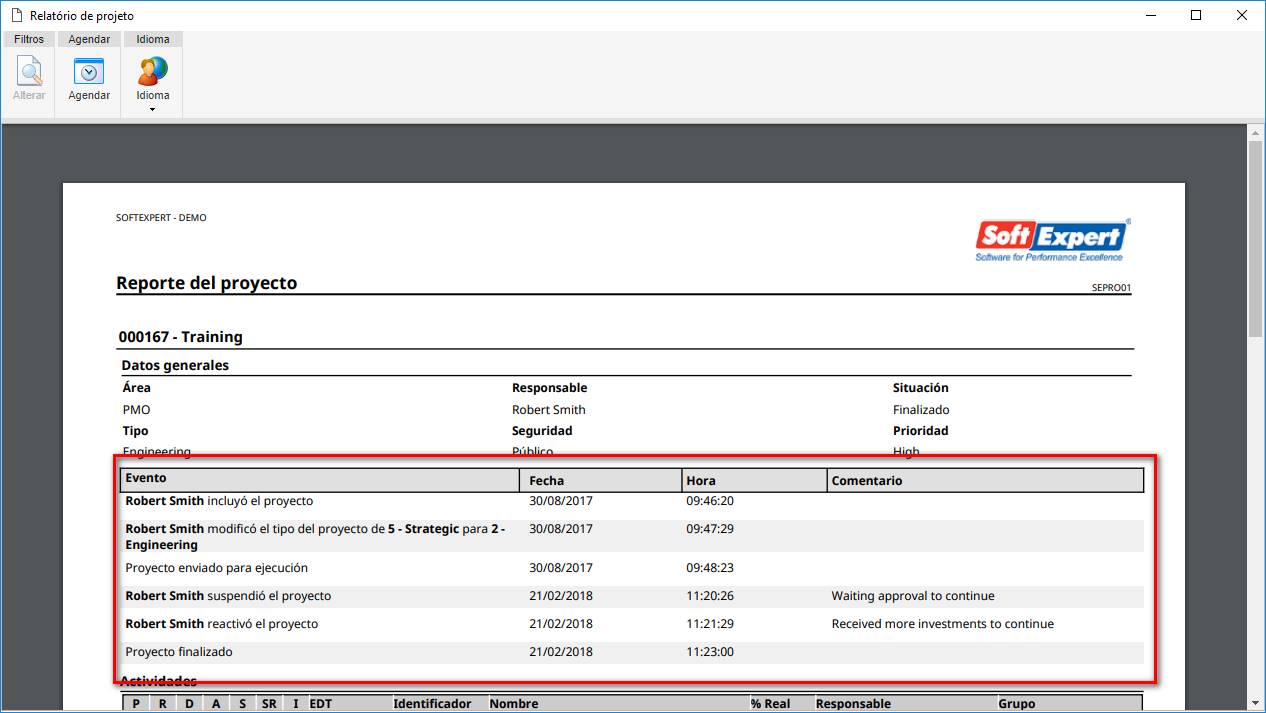Click the SoftExpert logo in report
Viewport: 1266px width, 713px height.
point(1053,241)
